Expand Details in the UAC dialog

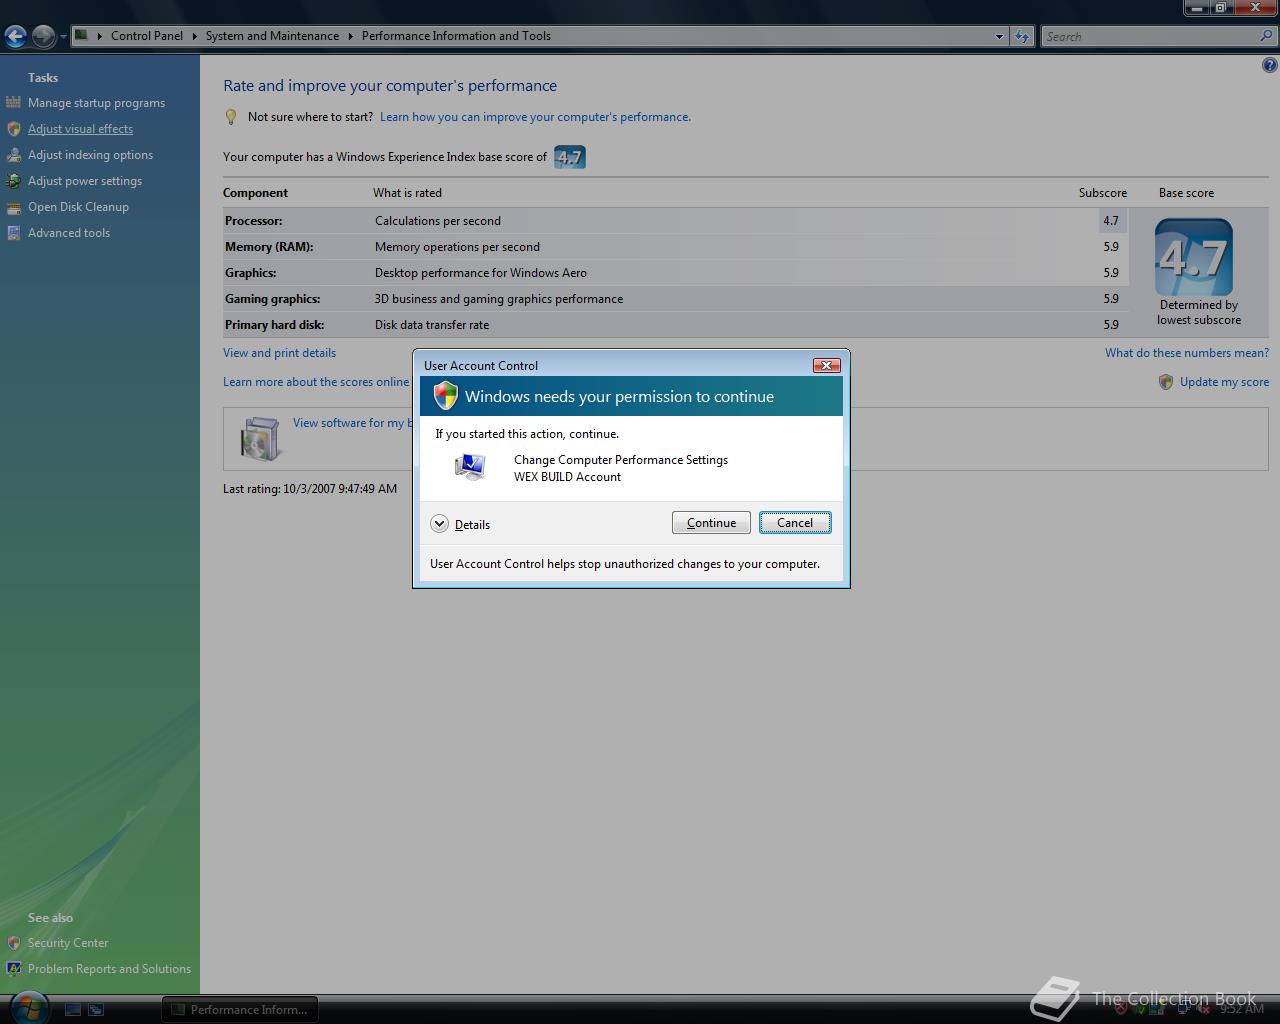click(460, 524)
